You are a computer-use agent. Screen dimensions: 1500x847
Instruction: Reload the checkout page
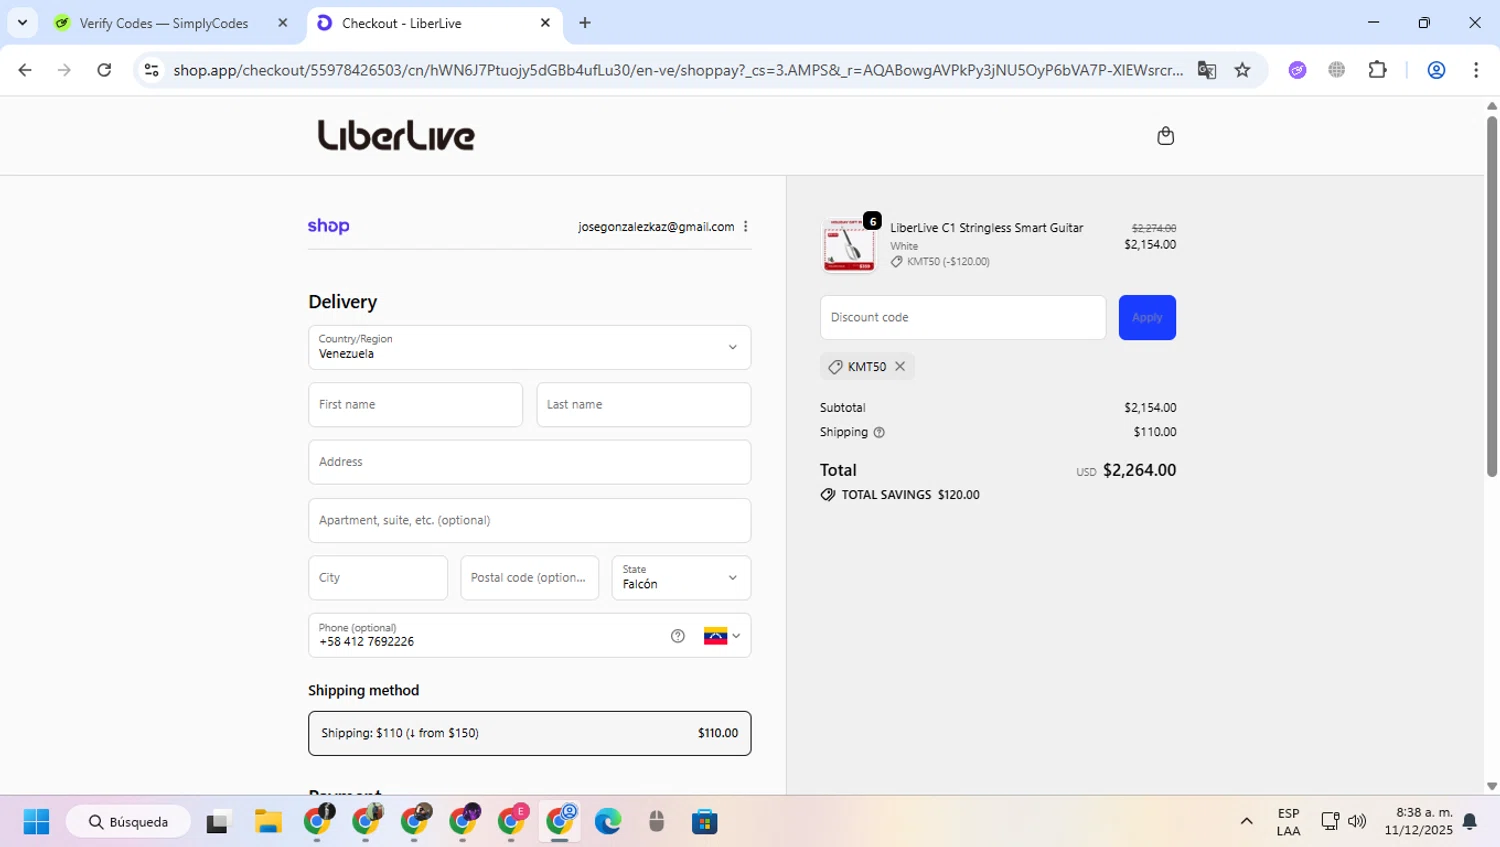click(104, 70)
